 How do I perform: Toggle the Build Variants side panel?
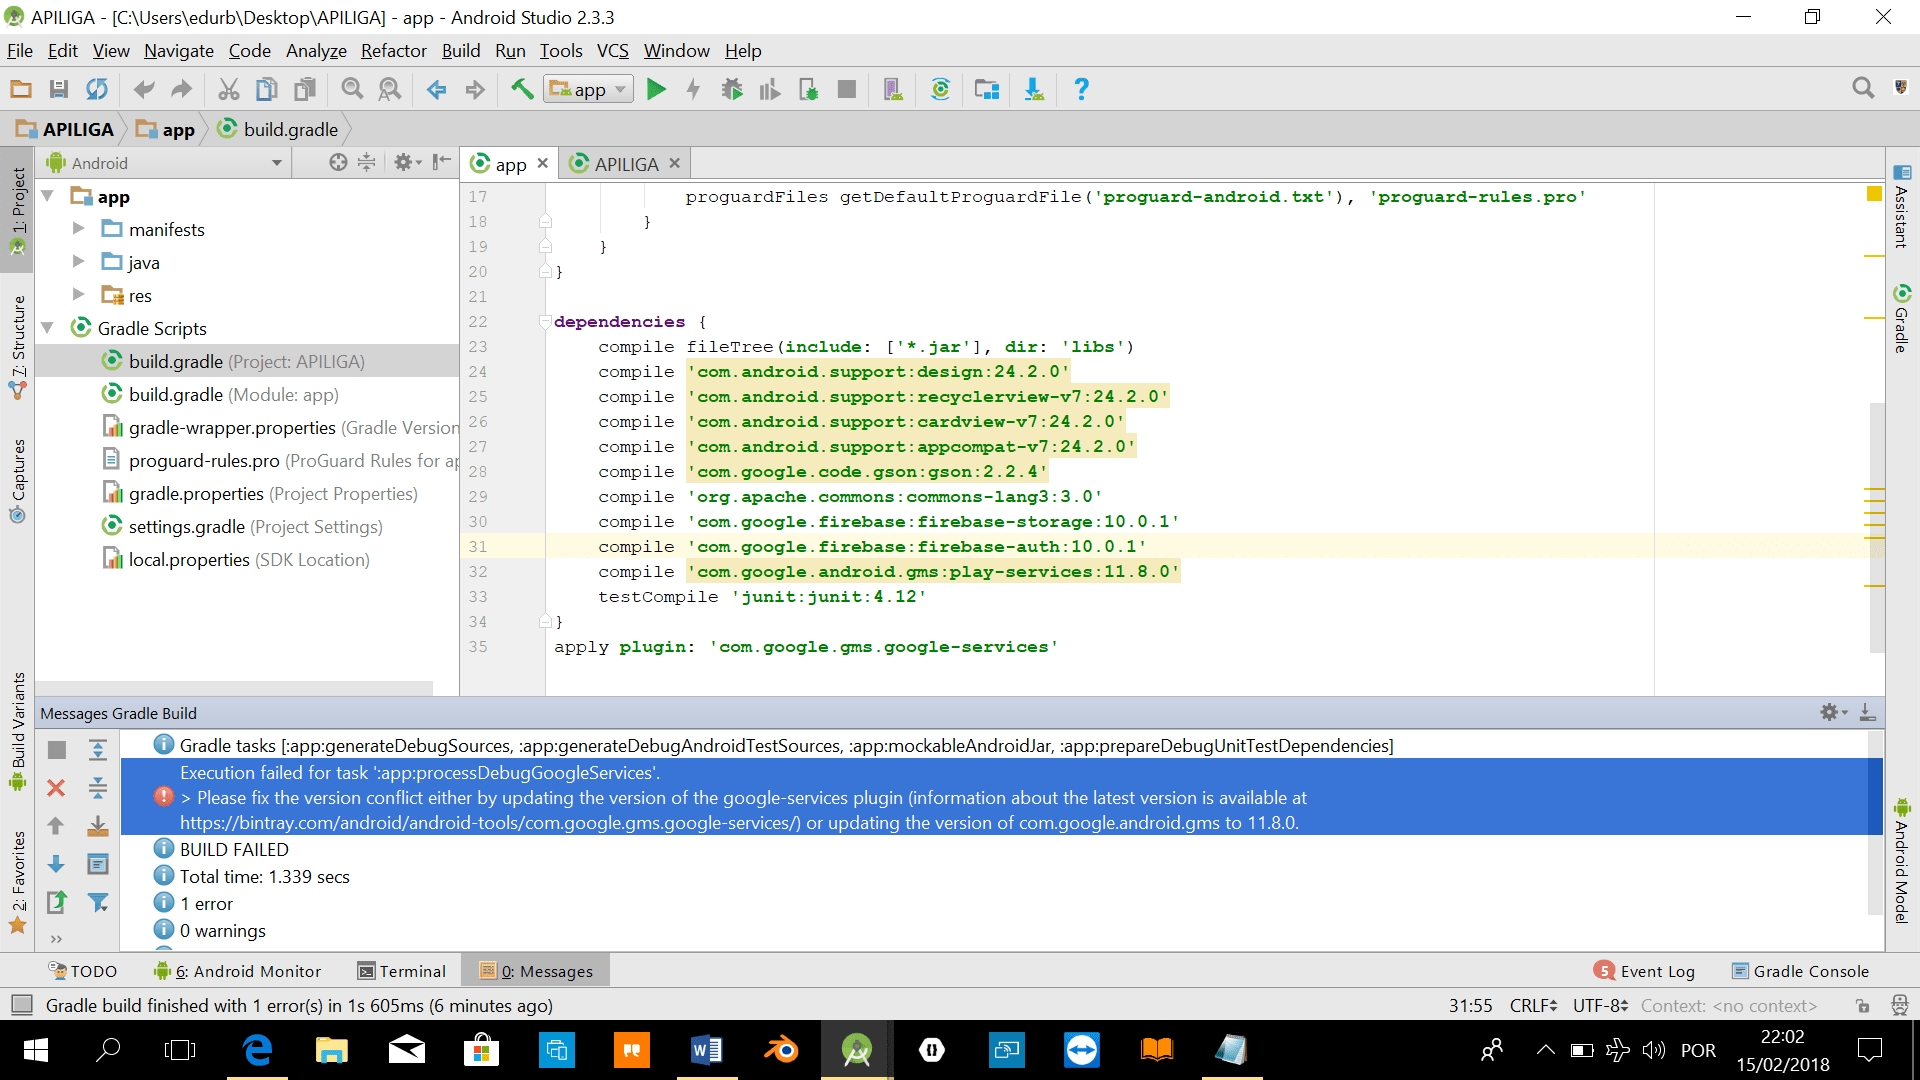[x=18, y=730]
